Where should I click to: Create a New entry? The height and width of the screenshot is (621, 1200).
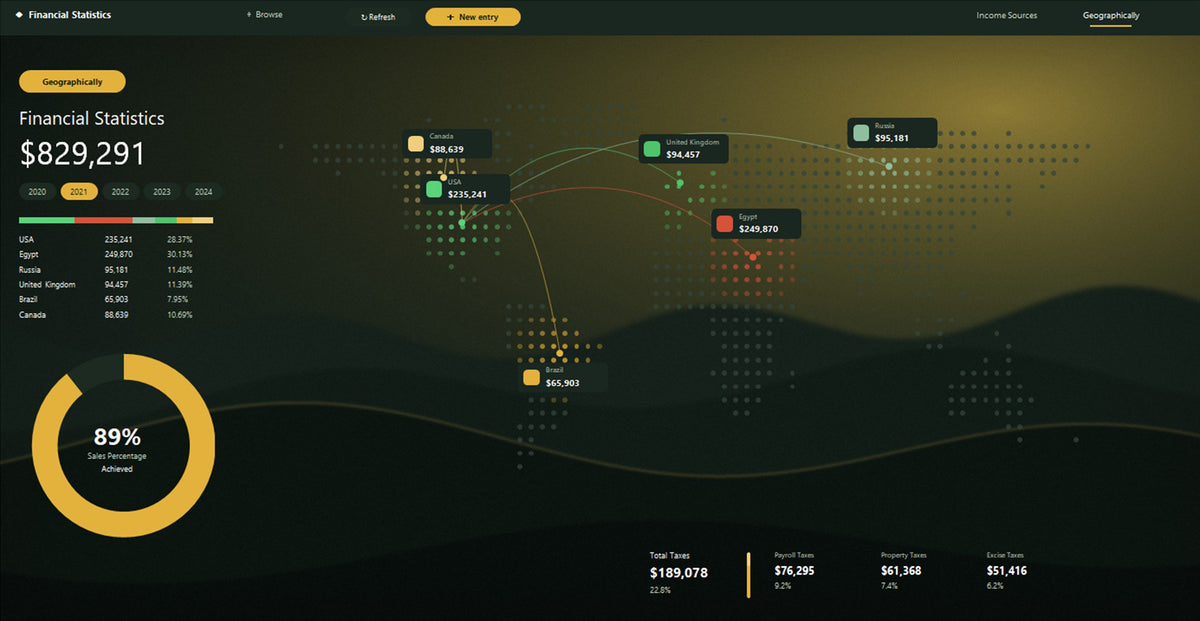(473, 17)
